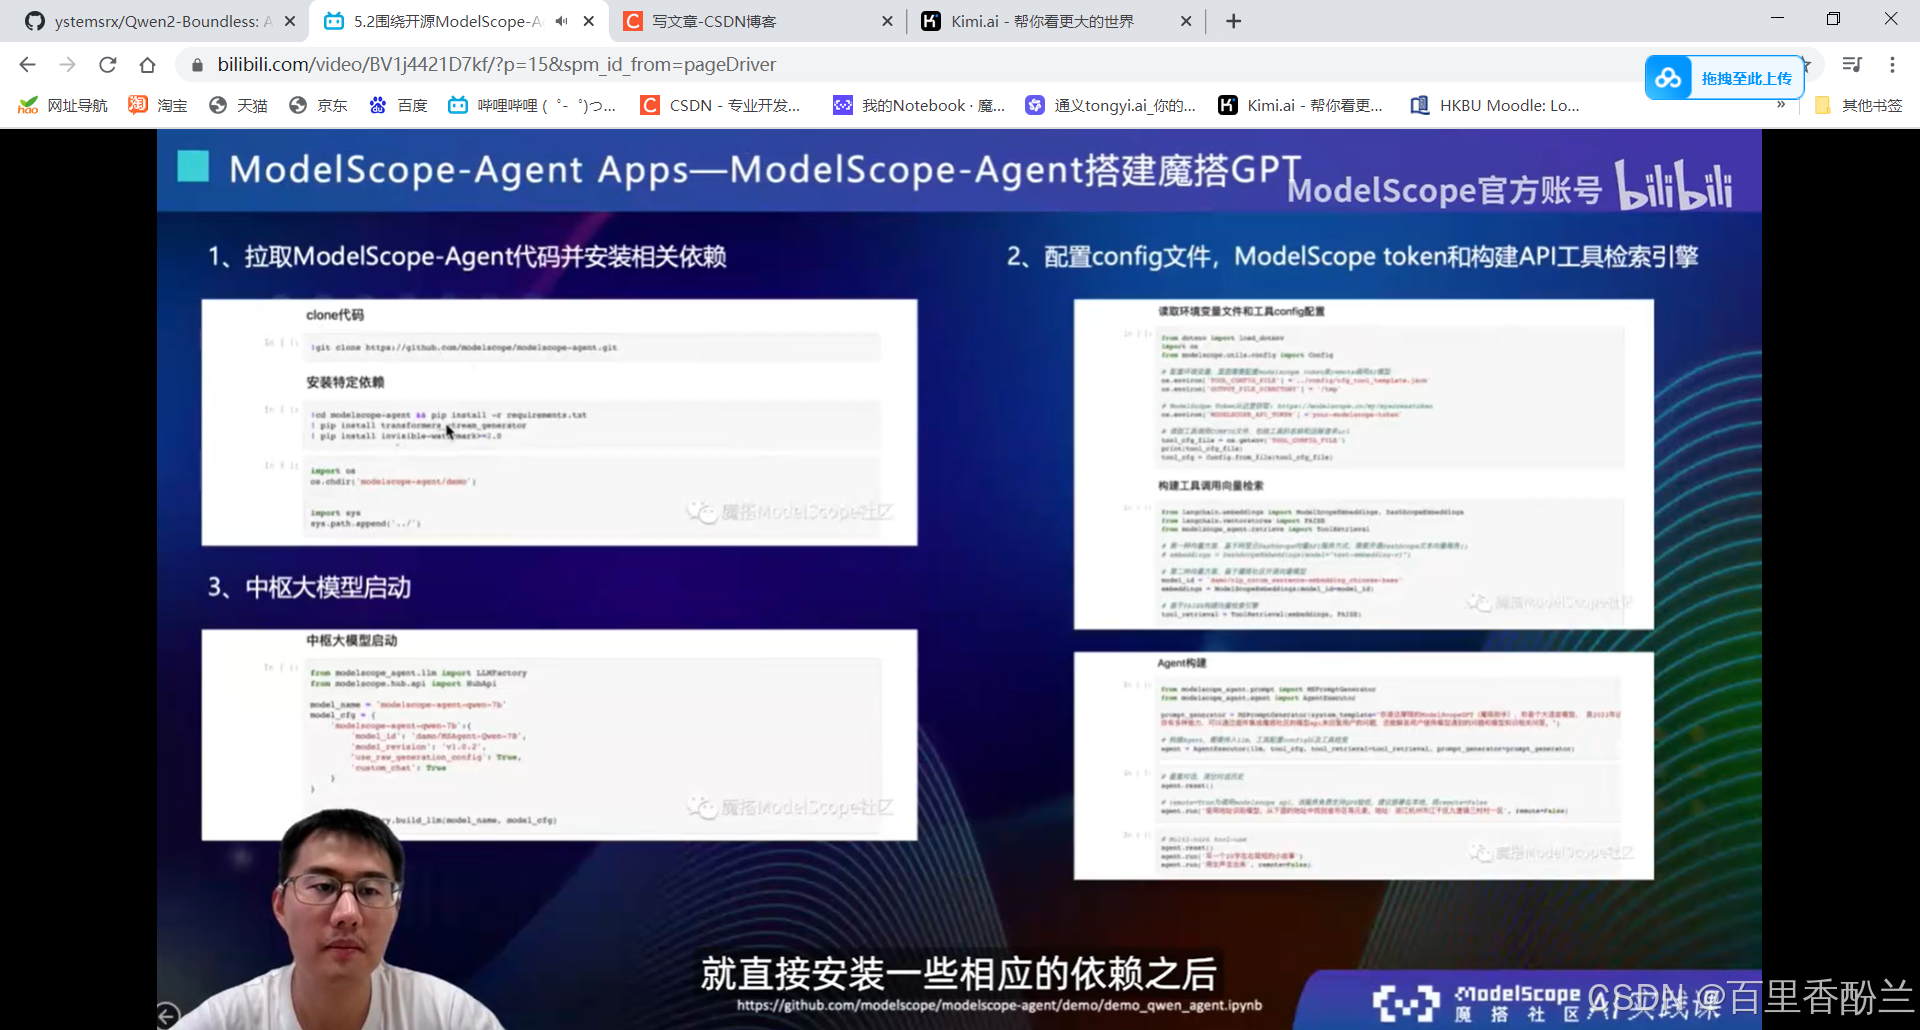This screenshot has height=1030, width=1920.
Task: Restore down the browser window
Action: (1833, 19)
